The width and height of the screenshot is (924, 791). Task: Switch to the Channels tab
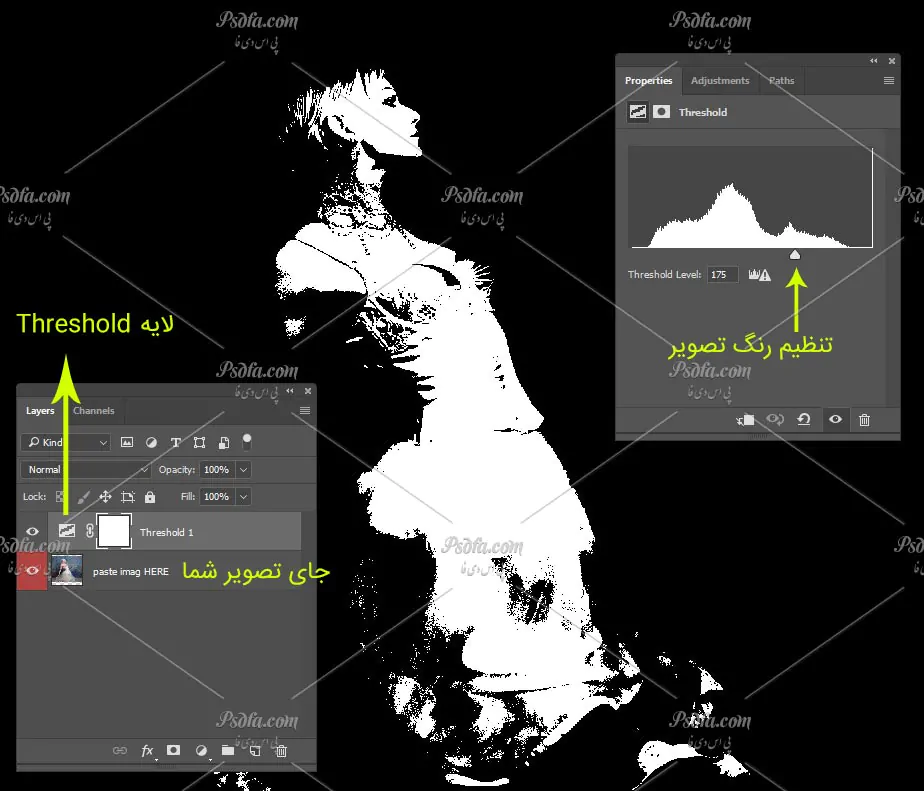(x=94, y=411)
